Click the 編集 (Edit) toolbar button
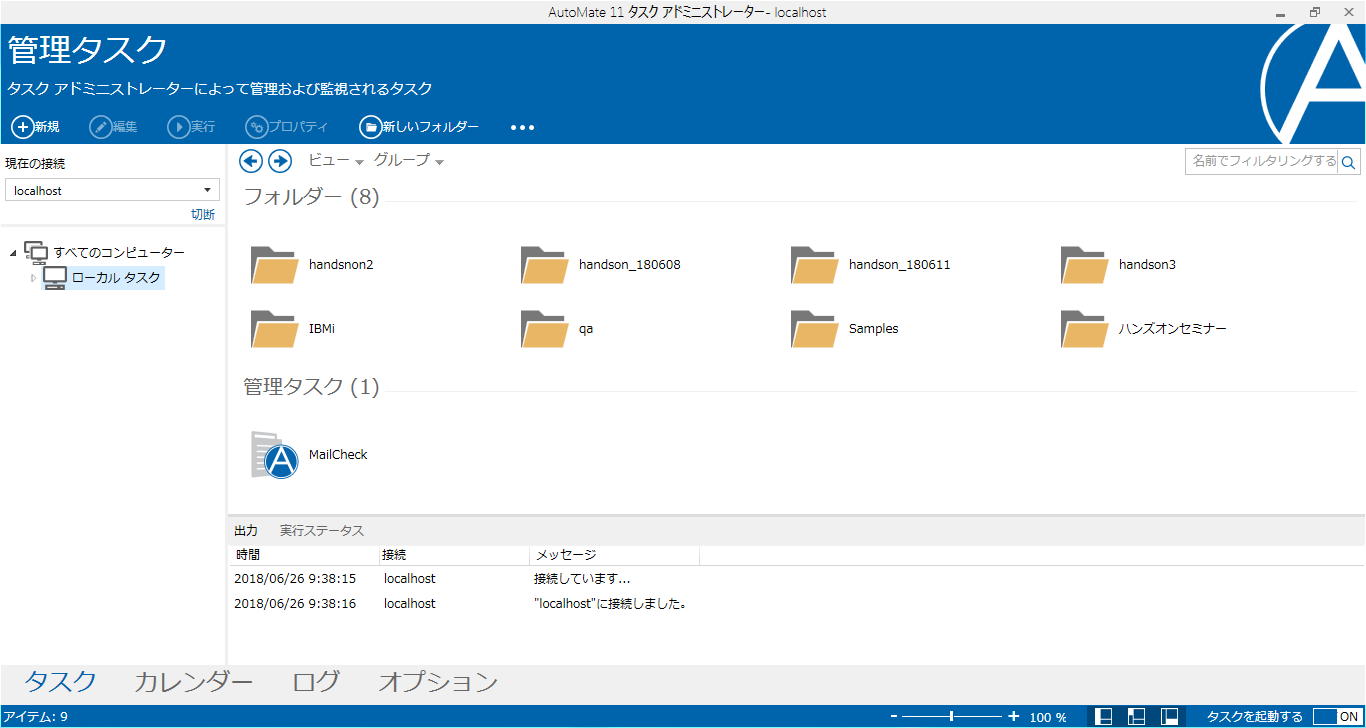Screen dimensions: 1366x728 pyautogui.click(x=113, y=127)
